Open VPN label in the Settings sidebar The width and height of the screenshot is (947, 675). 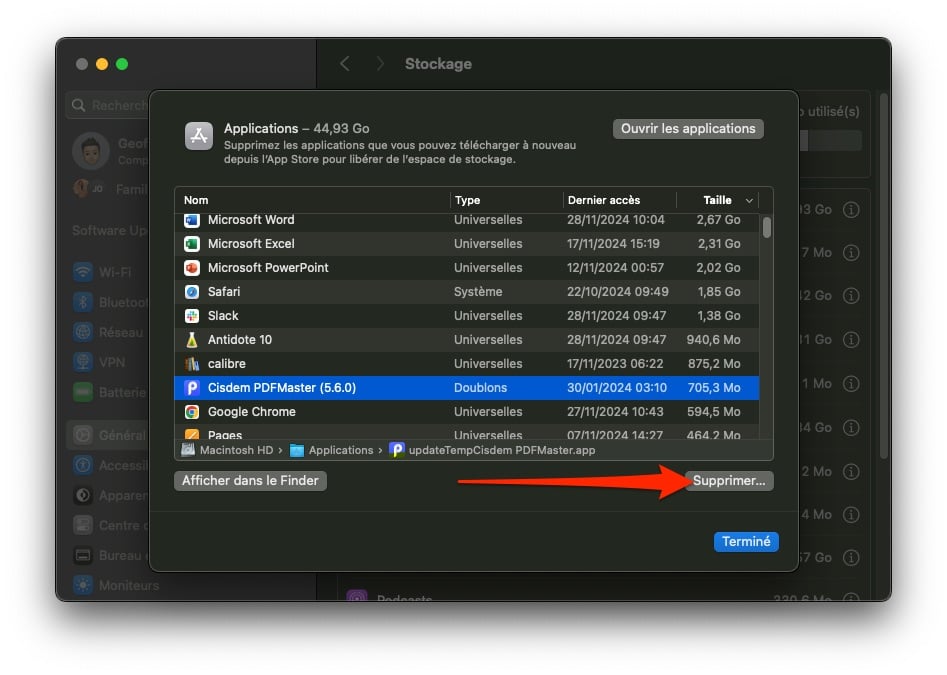[x=112, y=362]
